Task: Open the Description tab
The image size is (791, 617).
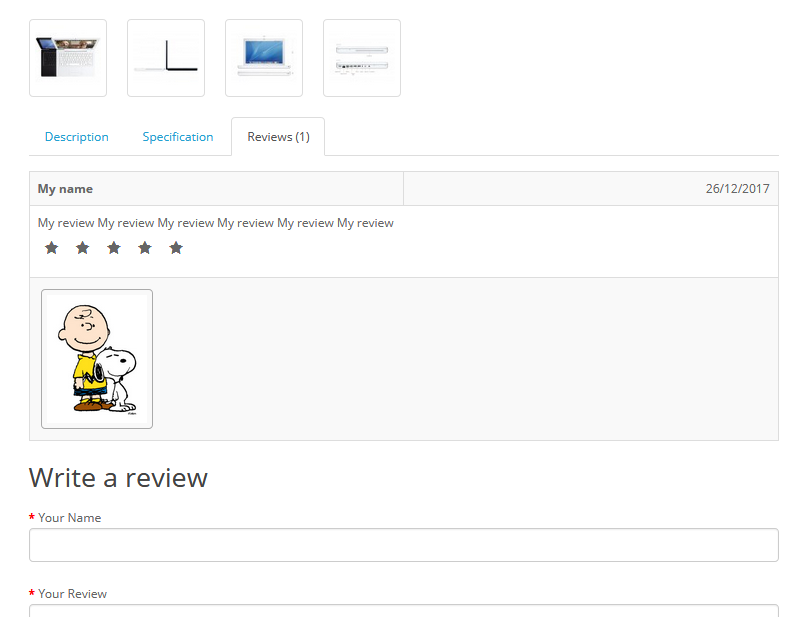Action: [77, 137]
